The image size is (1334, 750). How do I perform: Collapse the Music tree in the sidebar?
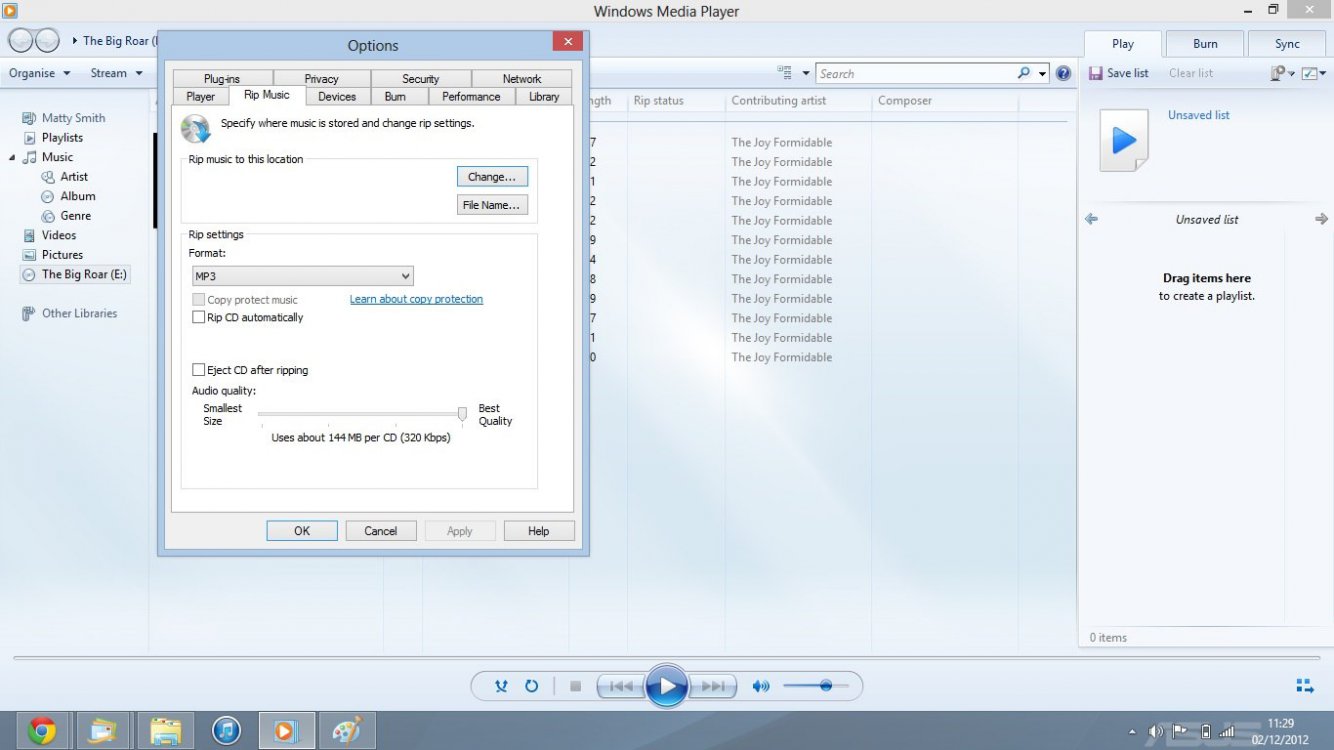pyautogui.click(x=11, y=157)
